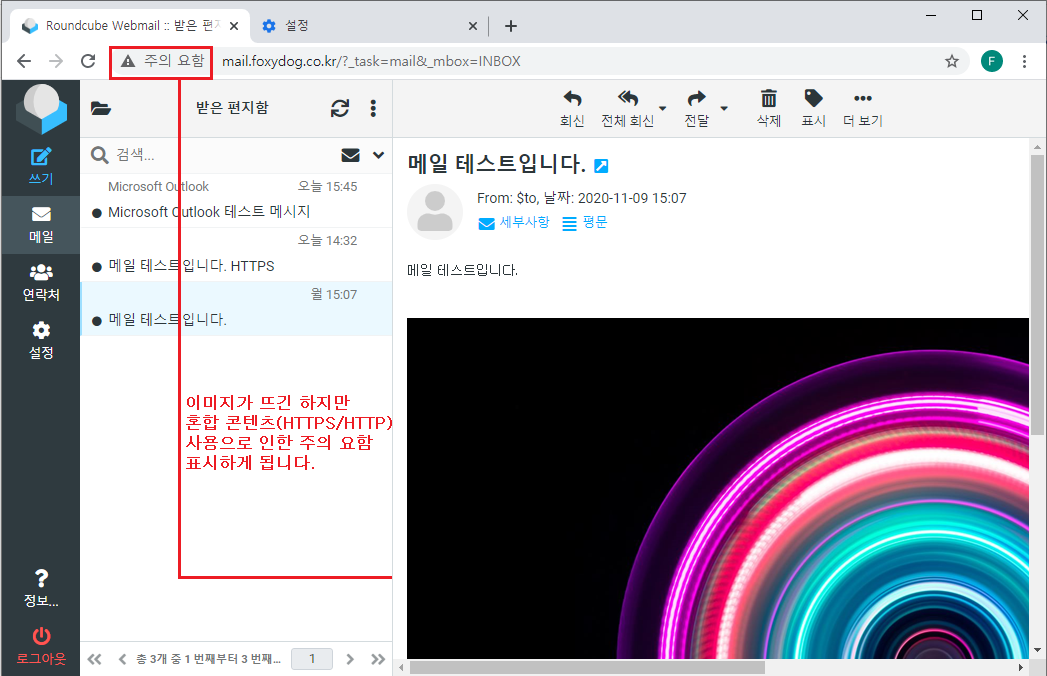Click in the 검색 search field
Viewport: 1047px width, 676px height.
coord(224,155)
